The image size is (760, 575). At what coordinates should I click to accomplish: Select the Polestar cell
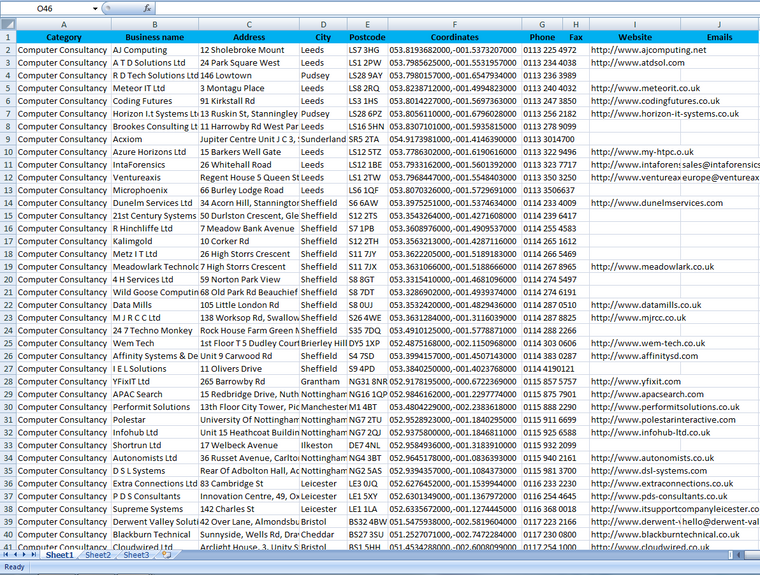click(155, 420)
